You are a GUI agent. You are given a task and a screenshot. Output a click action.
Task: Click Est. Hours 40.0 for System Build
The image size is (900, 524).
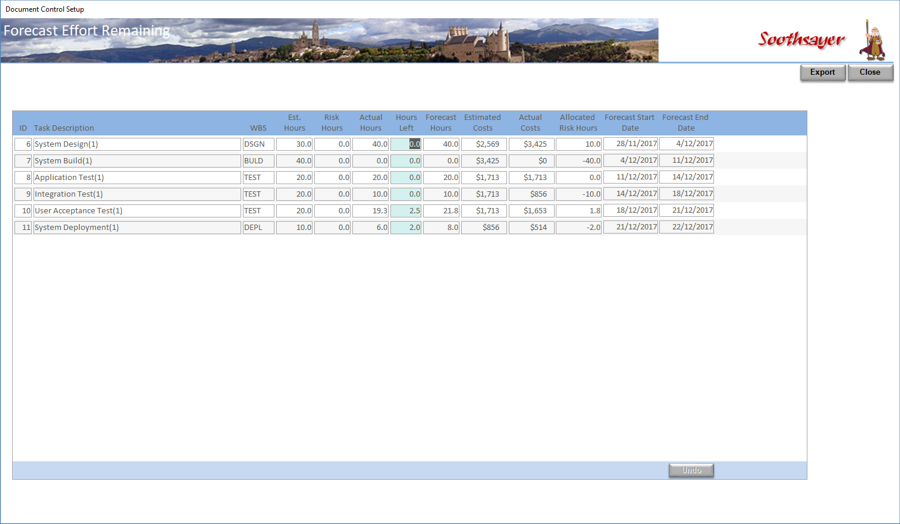(x=294, y=161)
